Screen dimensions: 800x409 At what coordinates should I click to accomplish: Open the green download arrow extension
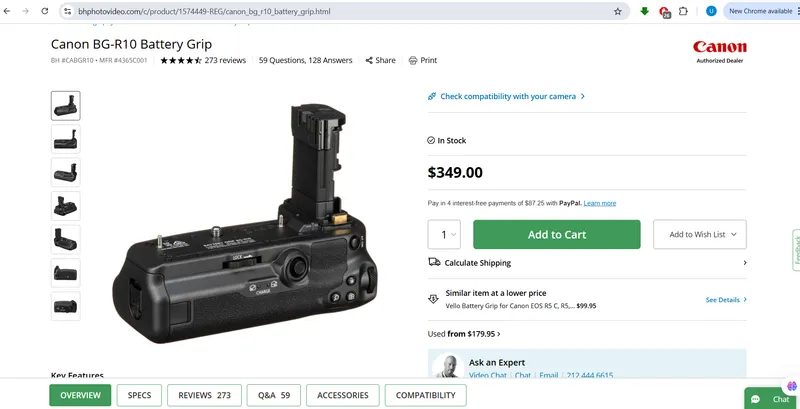tap(644, 11)
